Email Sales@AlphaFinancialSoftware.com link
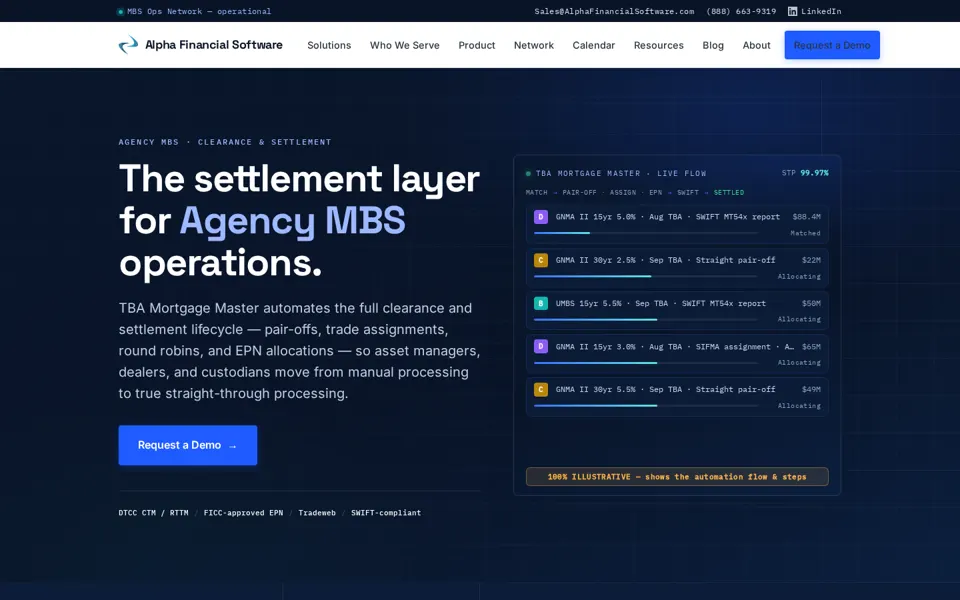 pyautogui.click(x=614, y=11)
